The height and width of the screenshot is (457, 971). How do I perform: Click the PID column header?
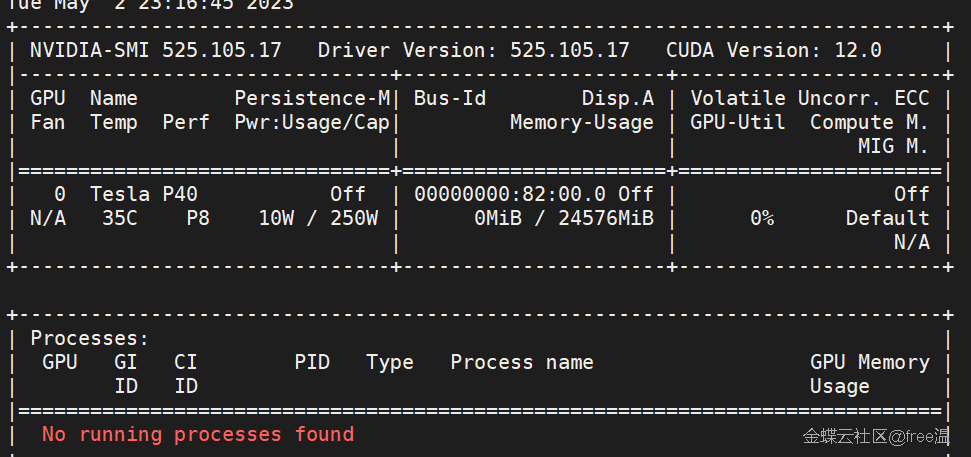click(x=312, y=362)
